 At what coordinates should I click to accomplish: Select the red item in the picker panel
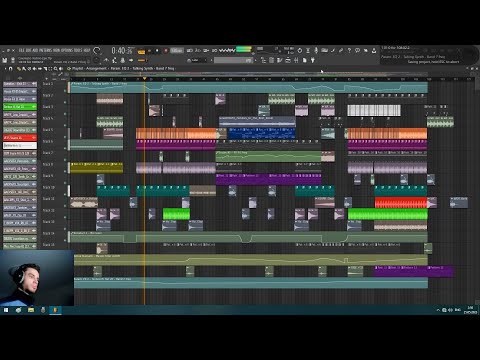pos(20,138)
